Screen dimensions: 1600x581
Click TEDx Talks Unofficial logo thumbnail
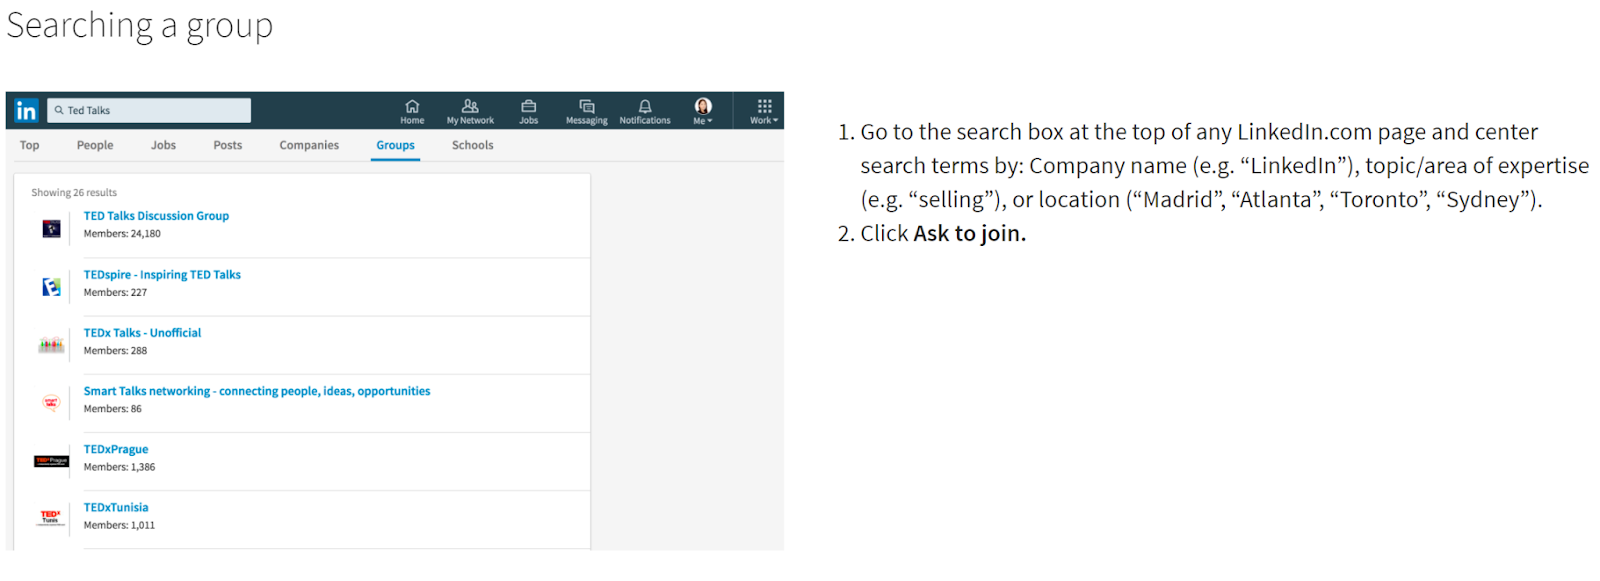pos(51,345)
